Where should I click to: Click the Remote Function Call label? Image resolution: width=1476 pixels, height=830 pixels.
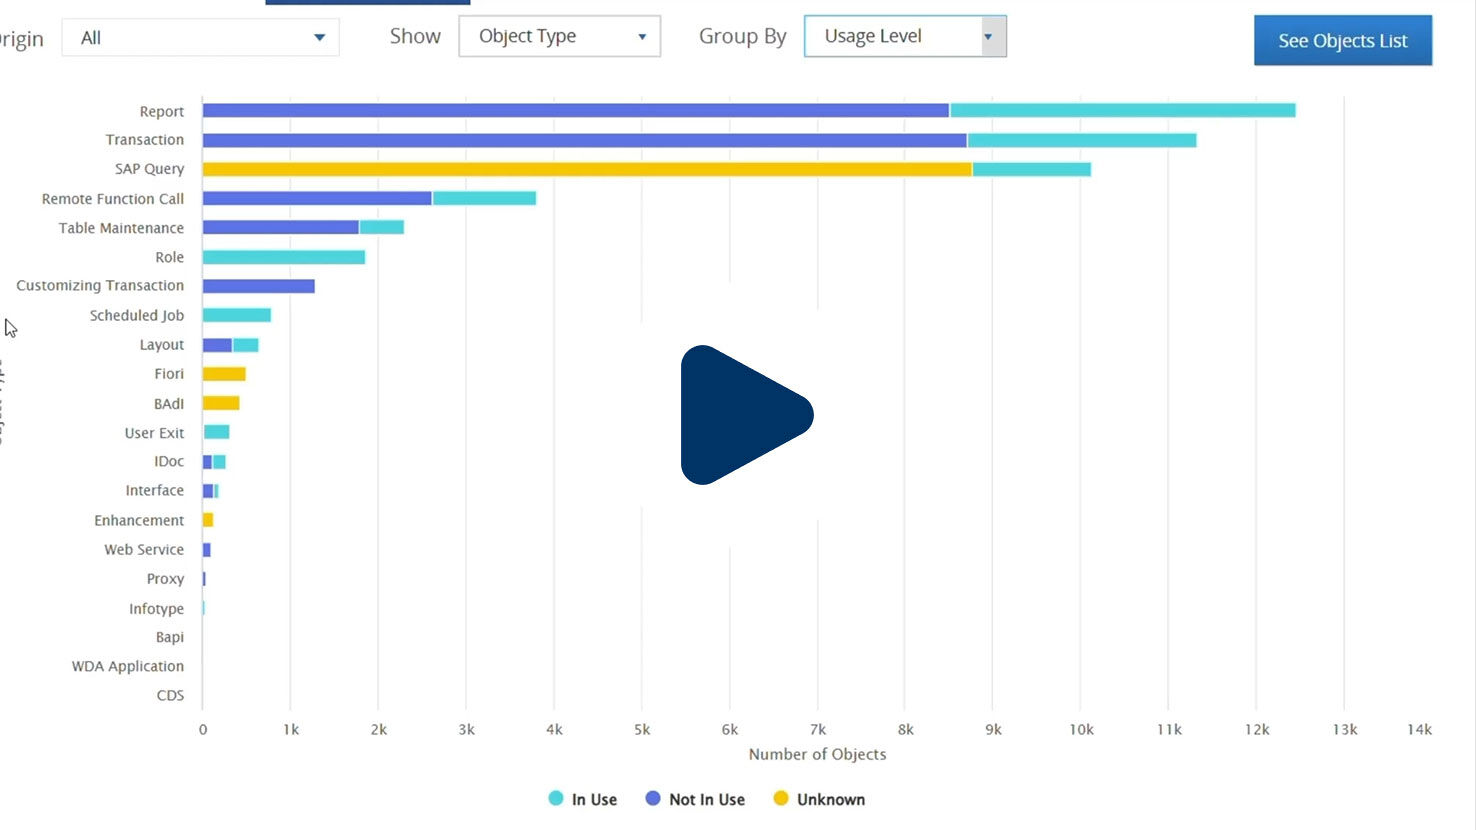click(x=113, y=198)
